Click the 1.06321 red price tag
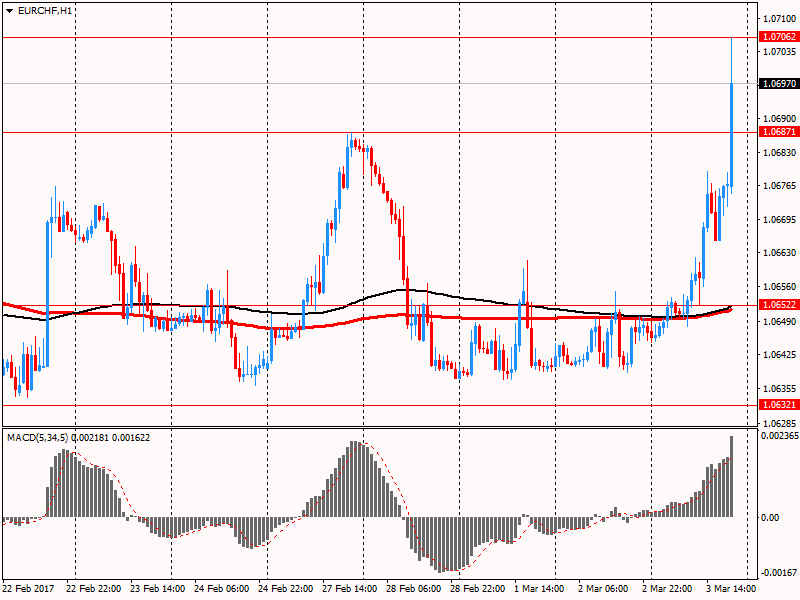Screen dimensions: 800x600 tap(778, 405)
